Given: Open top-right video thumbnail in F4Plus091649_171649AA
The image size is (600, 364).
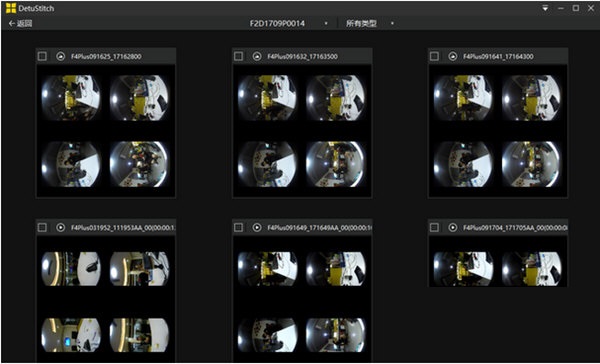Looking at the screenshot, I should point(336,269).
